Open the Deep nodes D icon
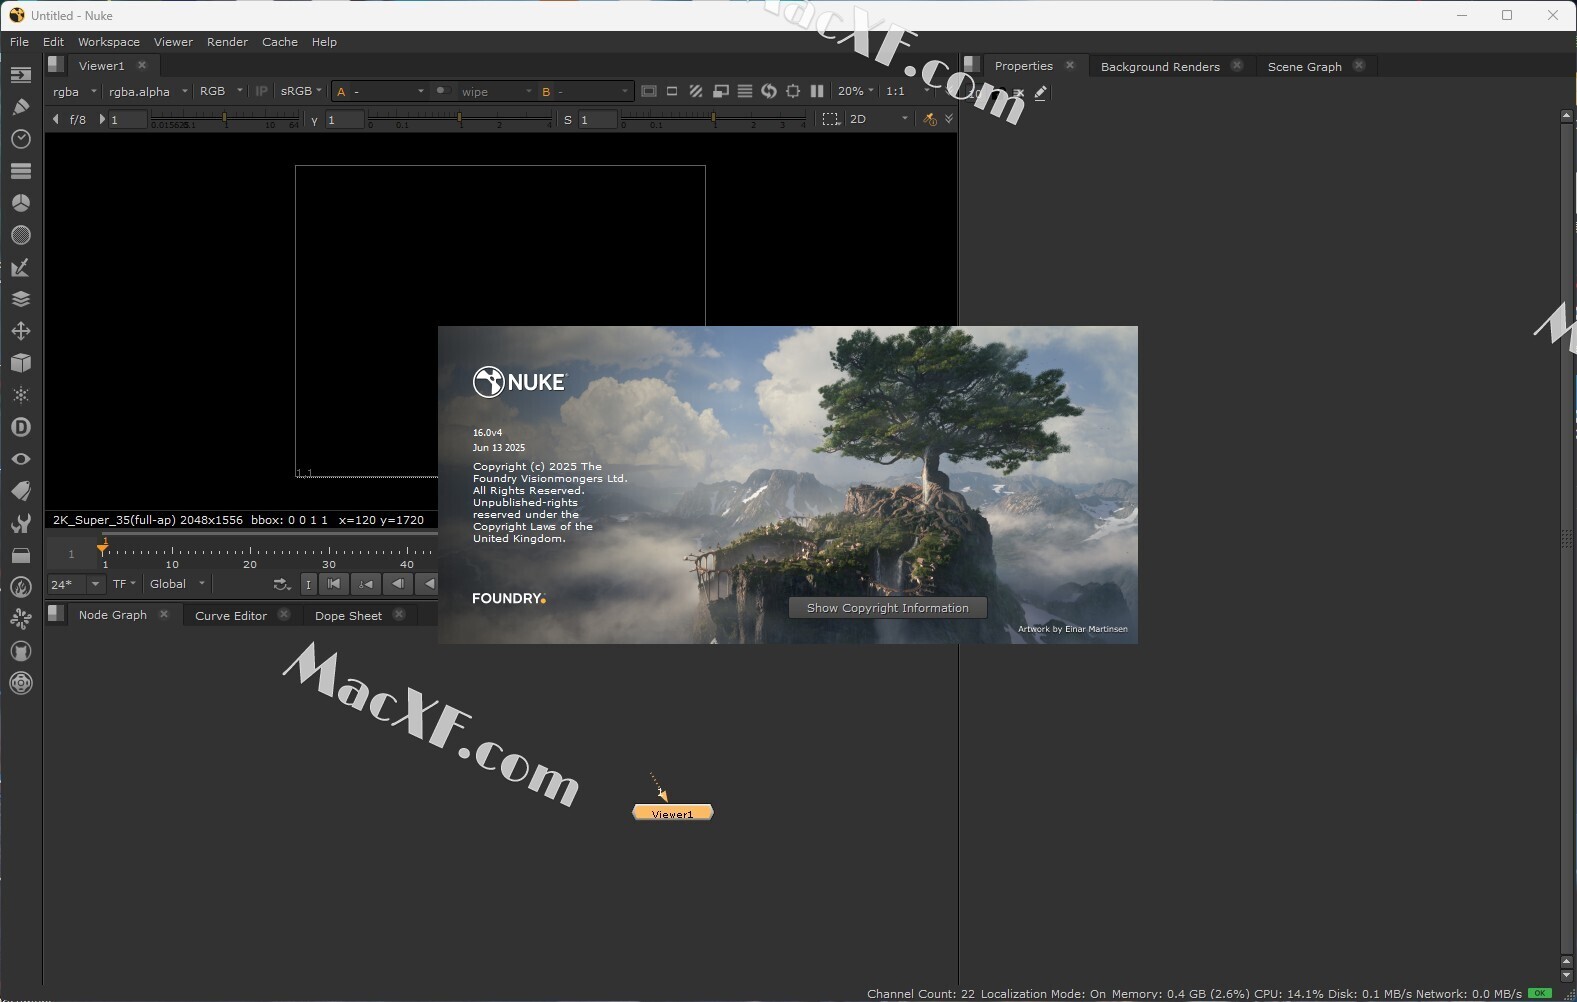Screen dimensions: 1577x1002 20,427
